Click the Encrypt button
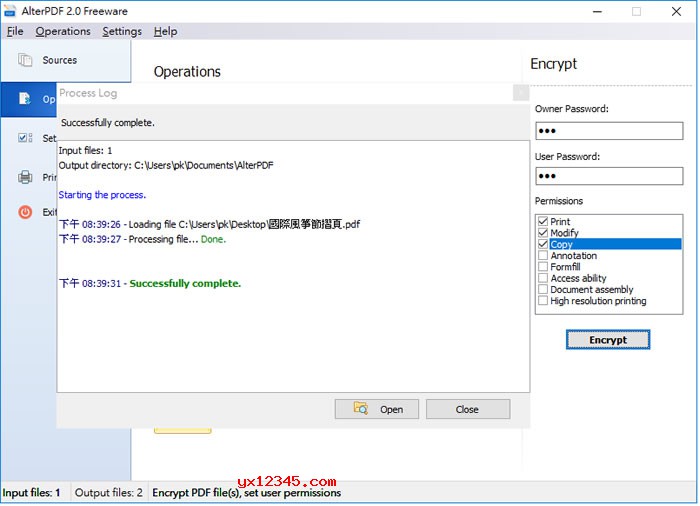700x506 pixels. click(608, 340)
